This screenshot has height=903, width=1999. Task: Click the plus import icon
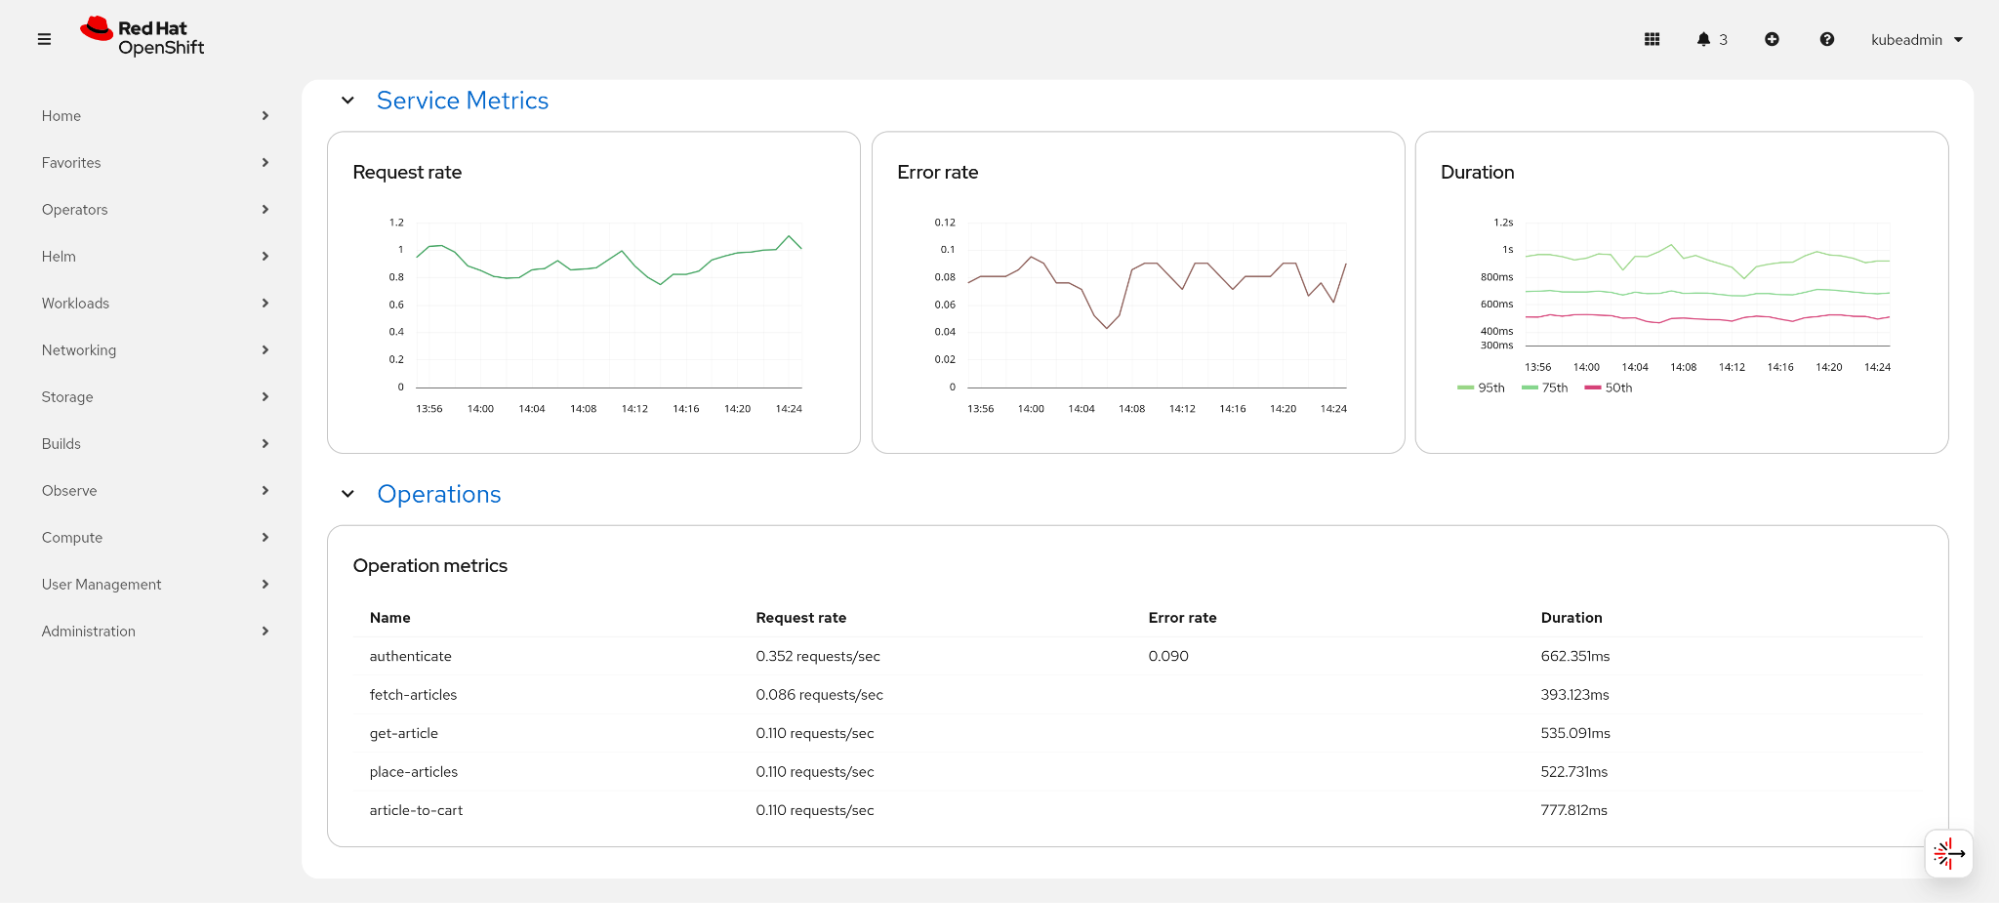coord(1771,39)
